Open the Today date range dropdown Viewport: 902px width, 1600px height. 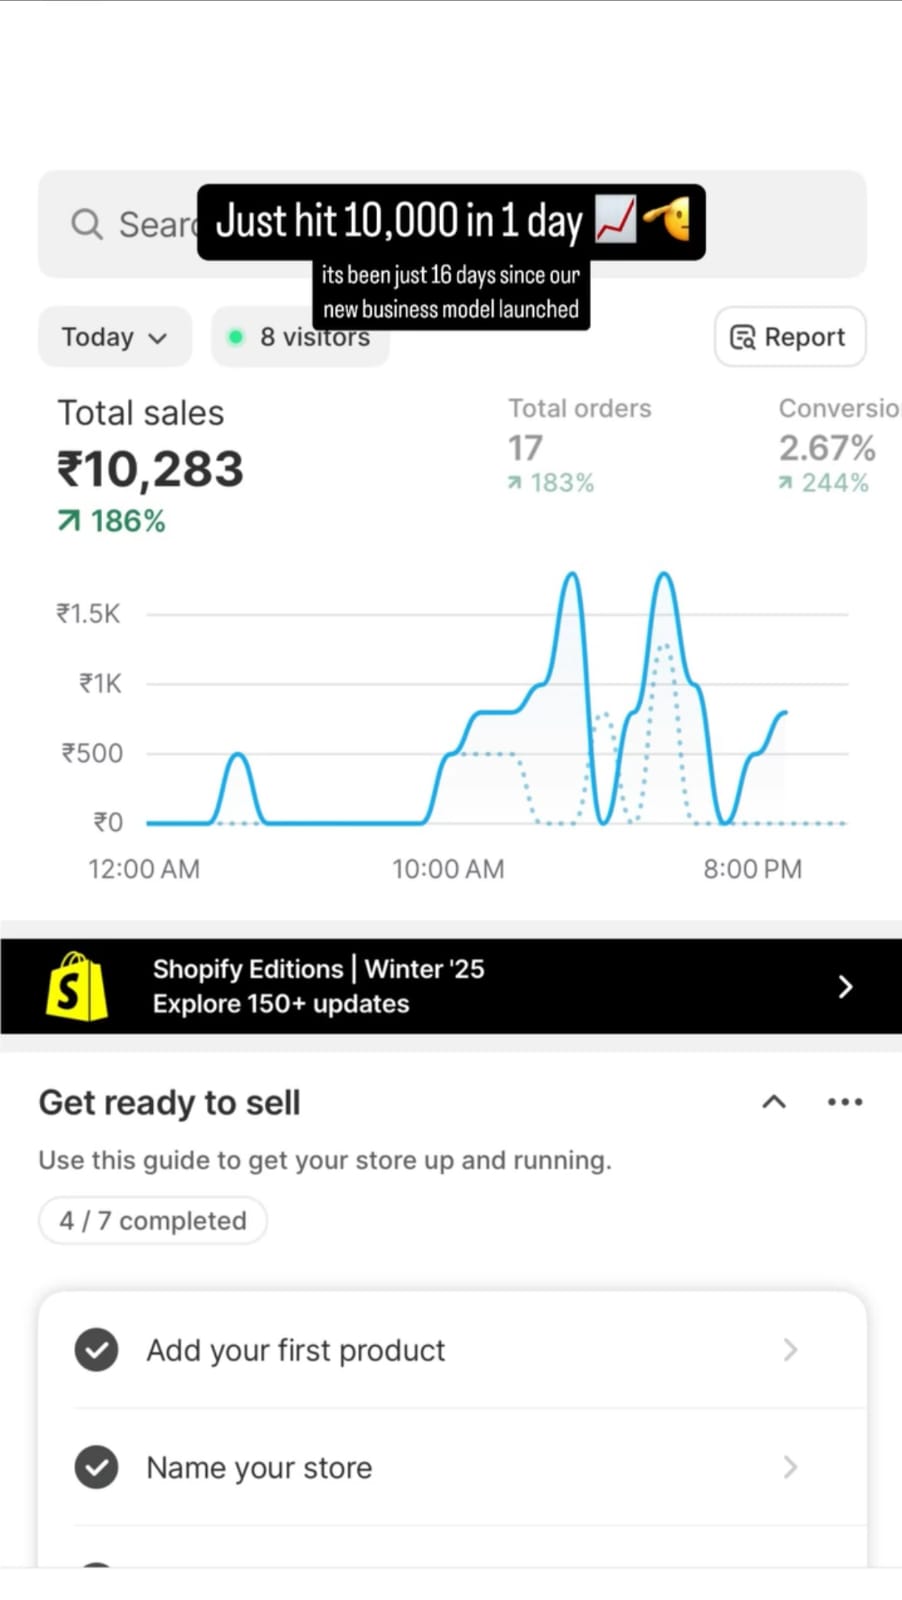coord(114,337)
